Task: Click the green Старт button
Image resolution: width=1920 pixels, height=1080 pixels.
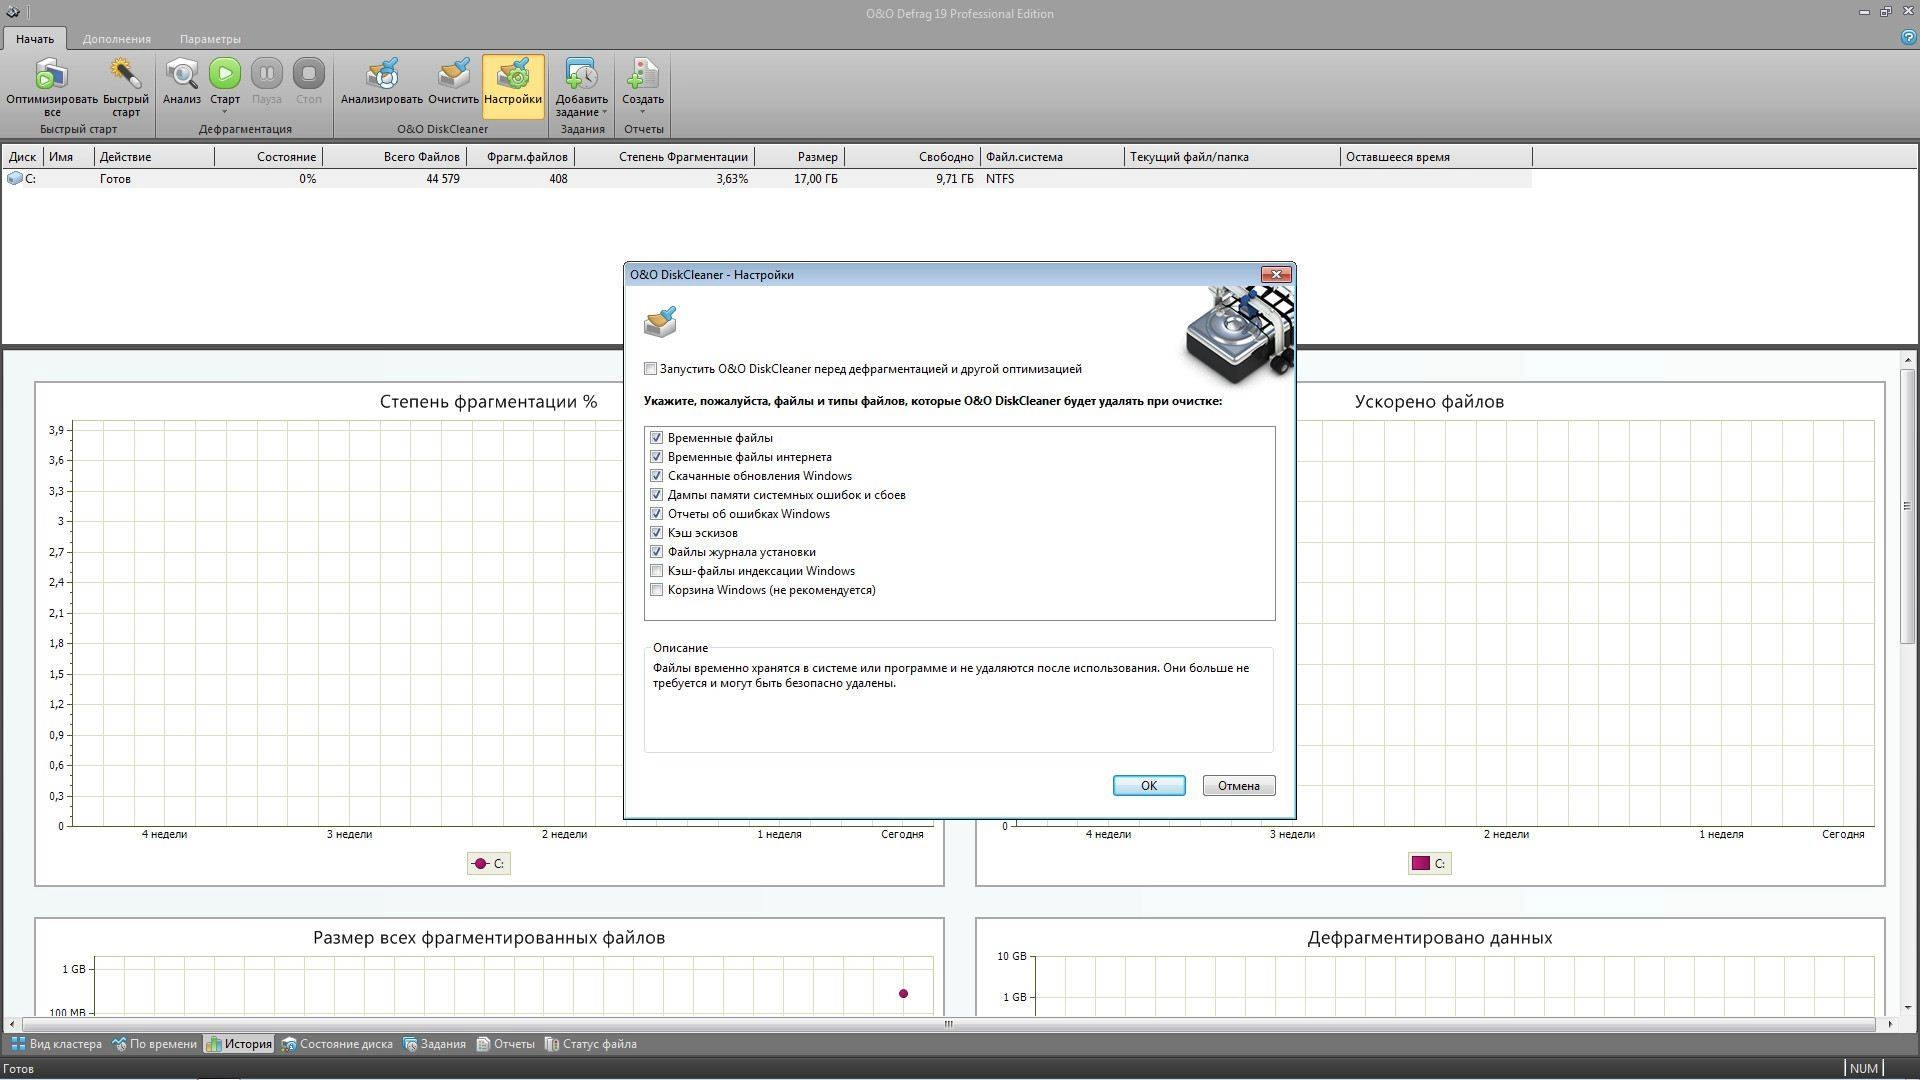Action: (x=225, y=73)
